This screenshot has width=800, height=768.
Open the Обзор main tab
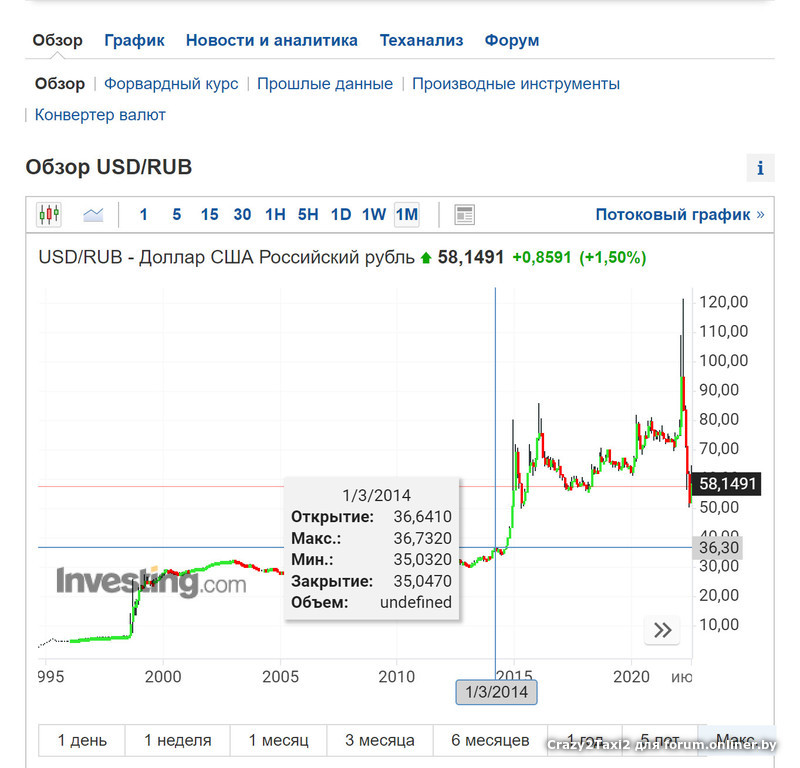(x=58, y=40)
